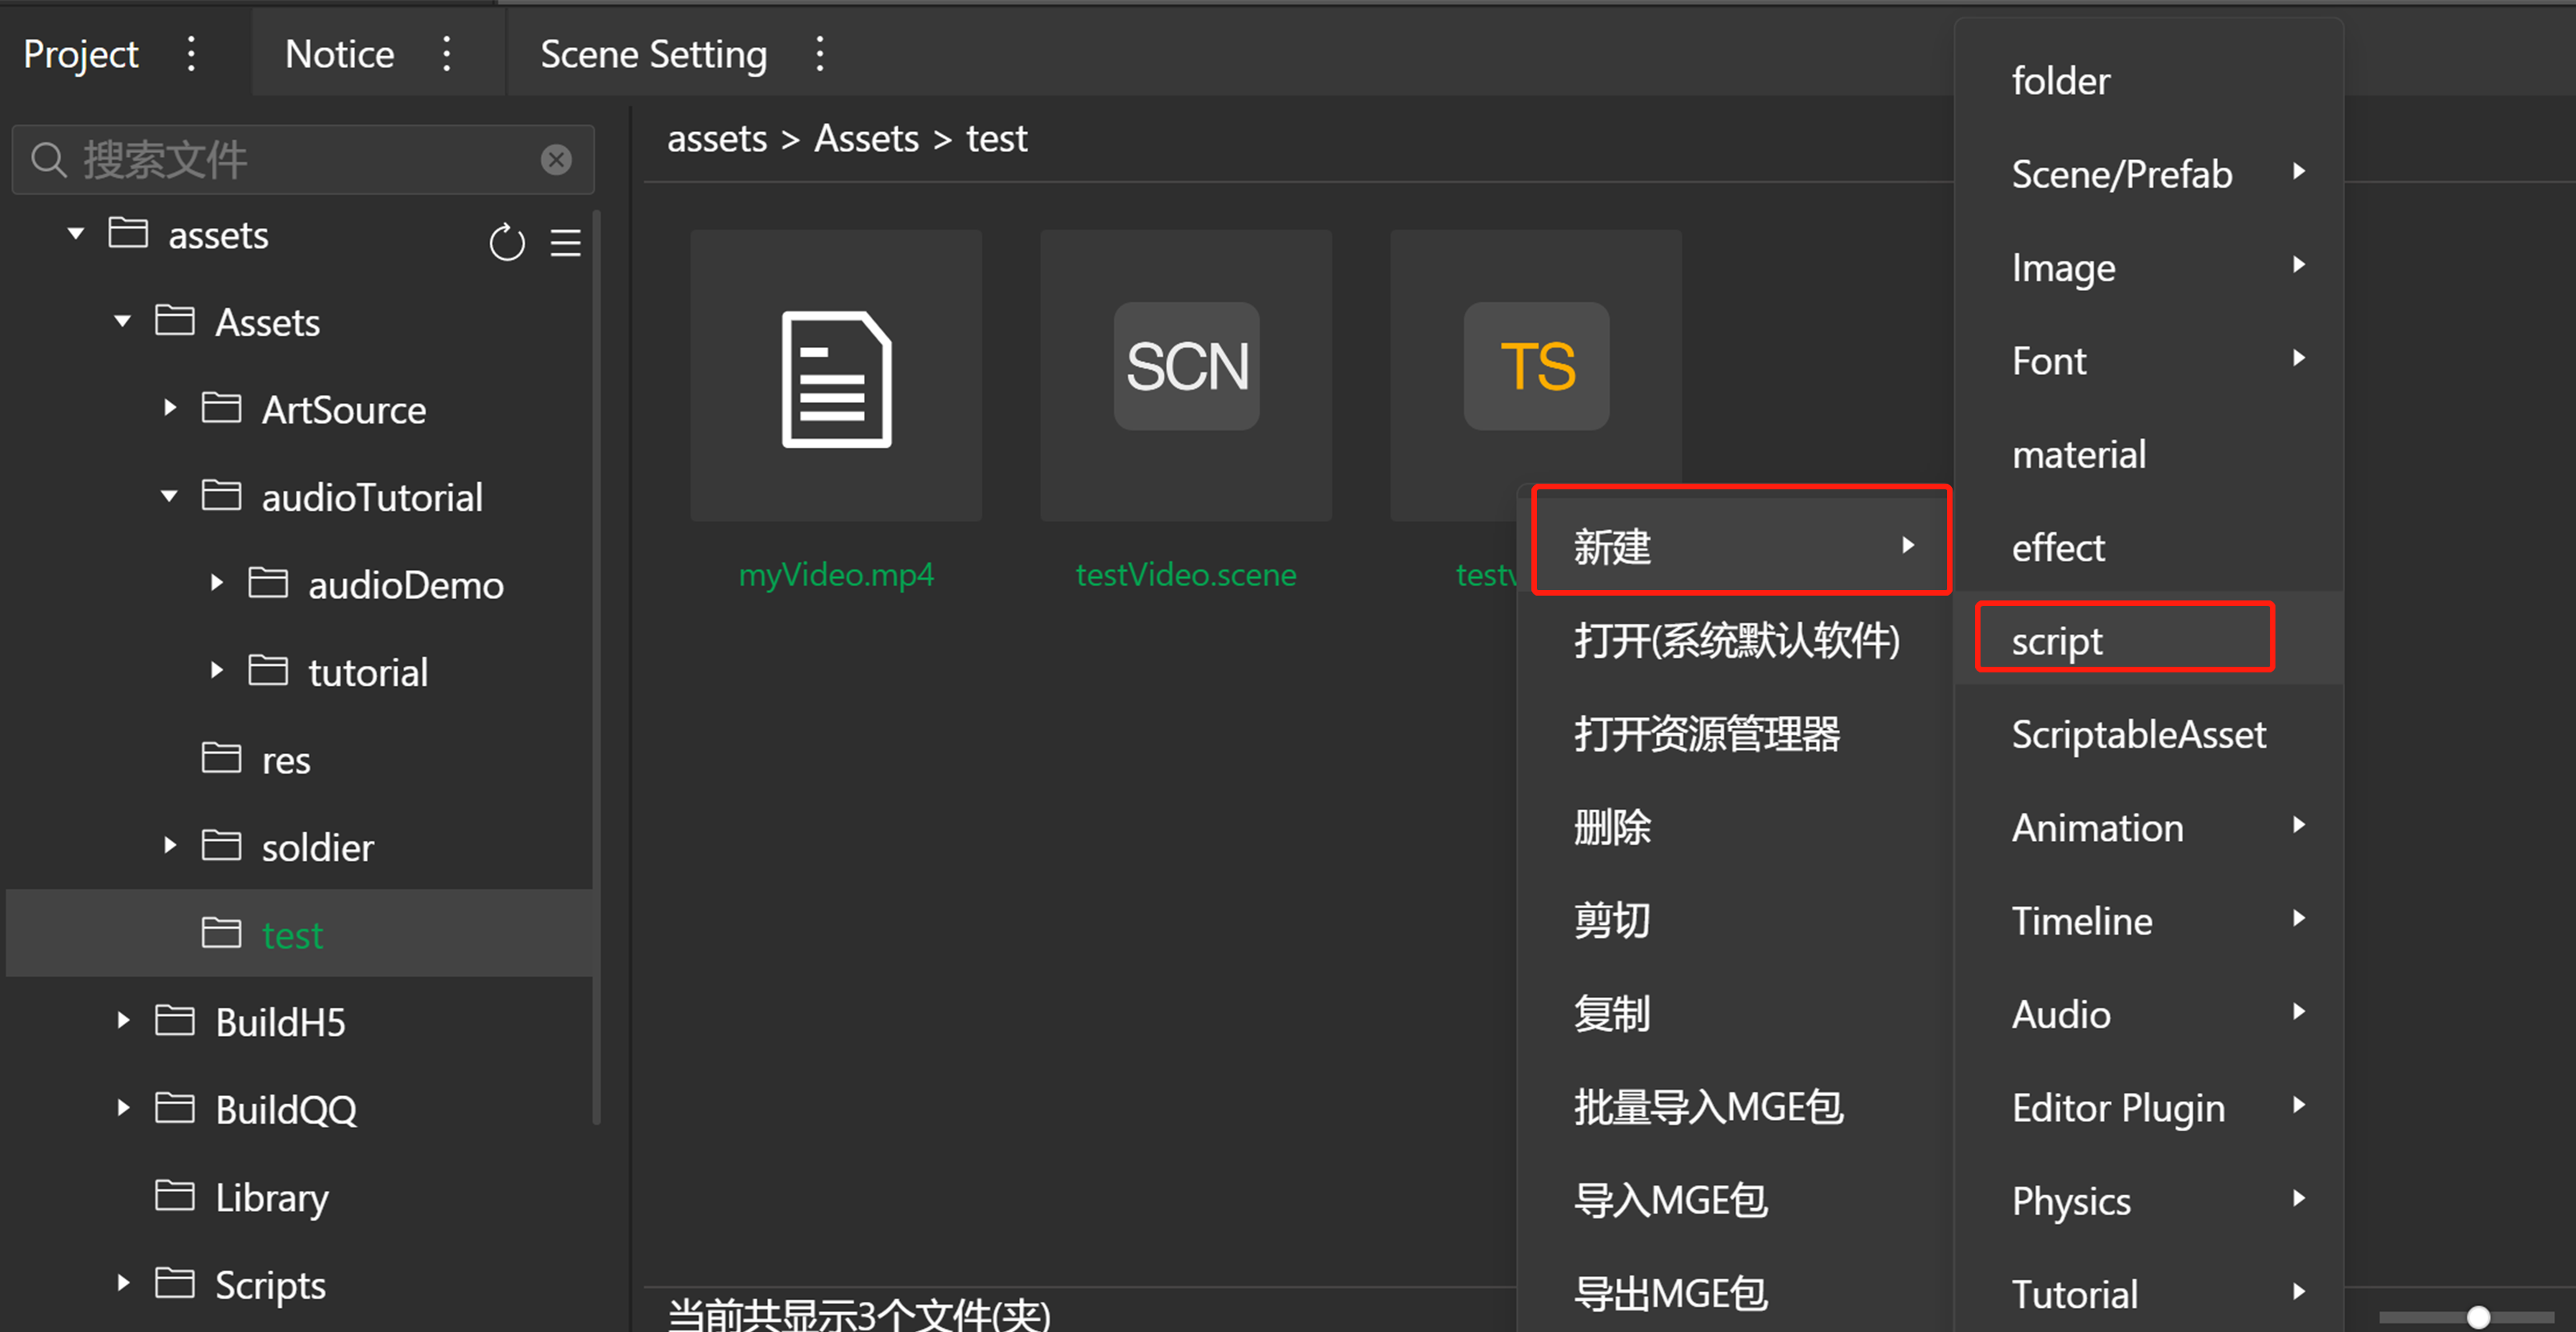
Task: Switch to the Notice tab
Action: 339,54
